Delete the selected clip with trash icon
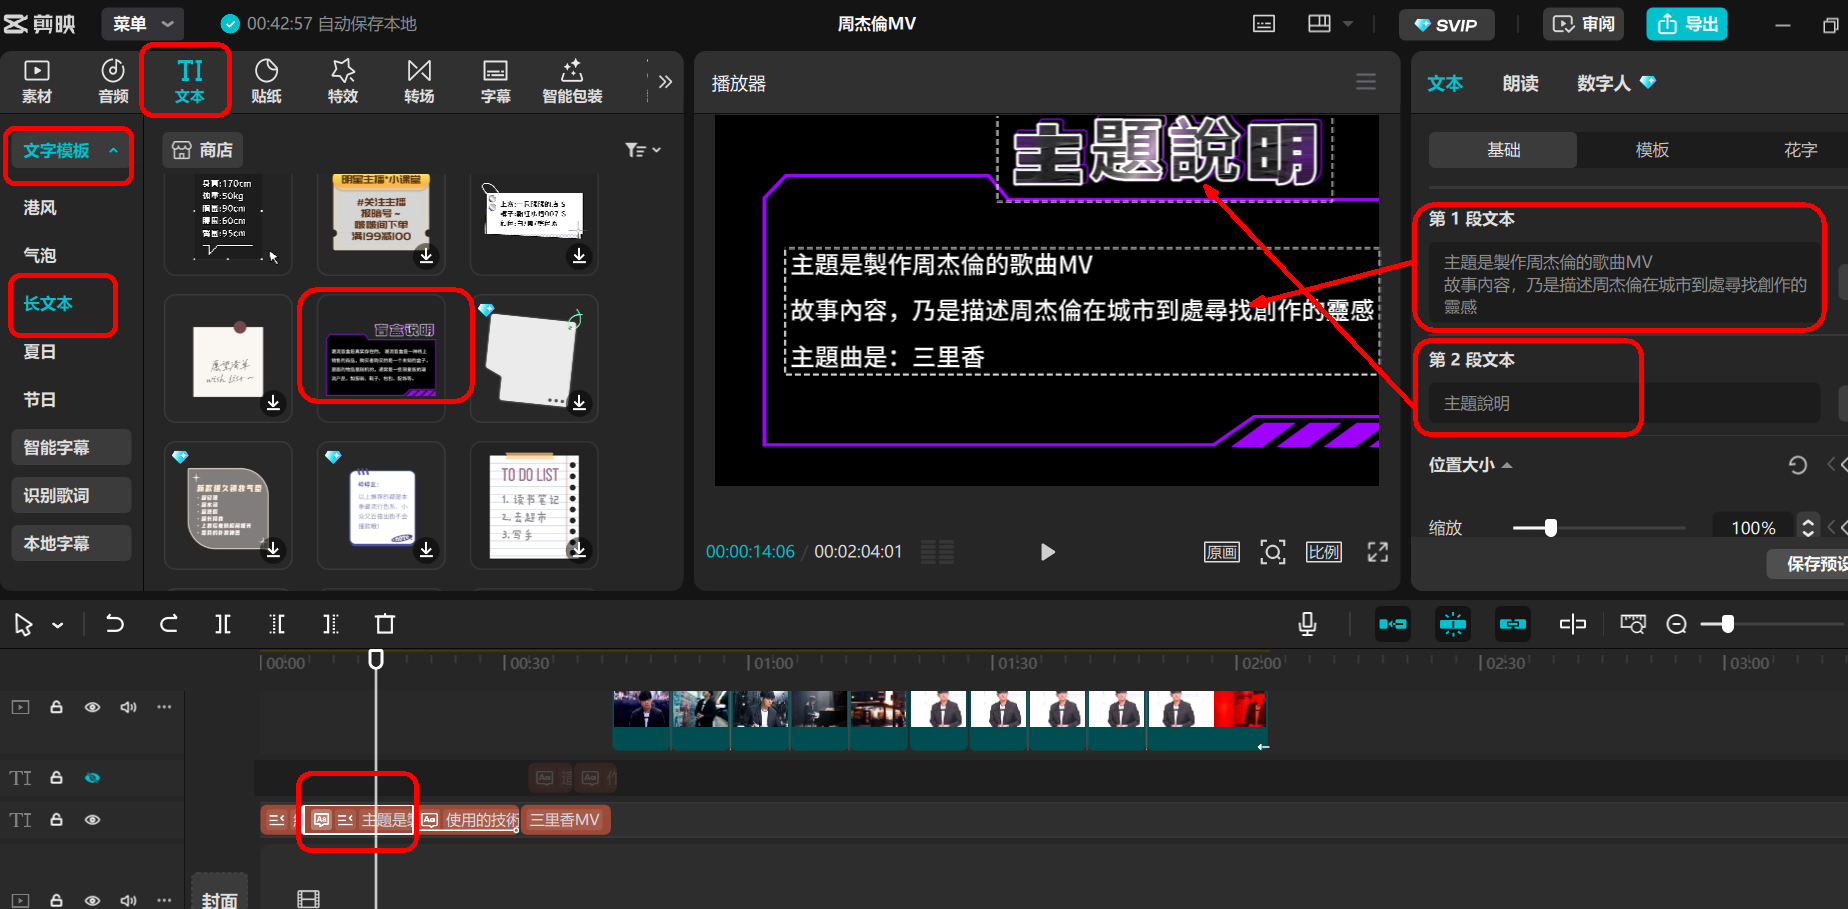This screenshot has width=1848, height=909. pyautogui.click(x=385, y=624)
